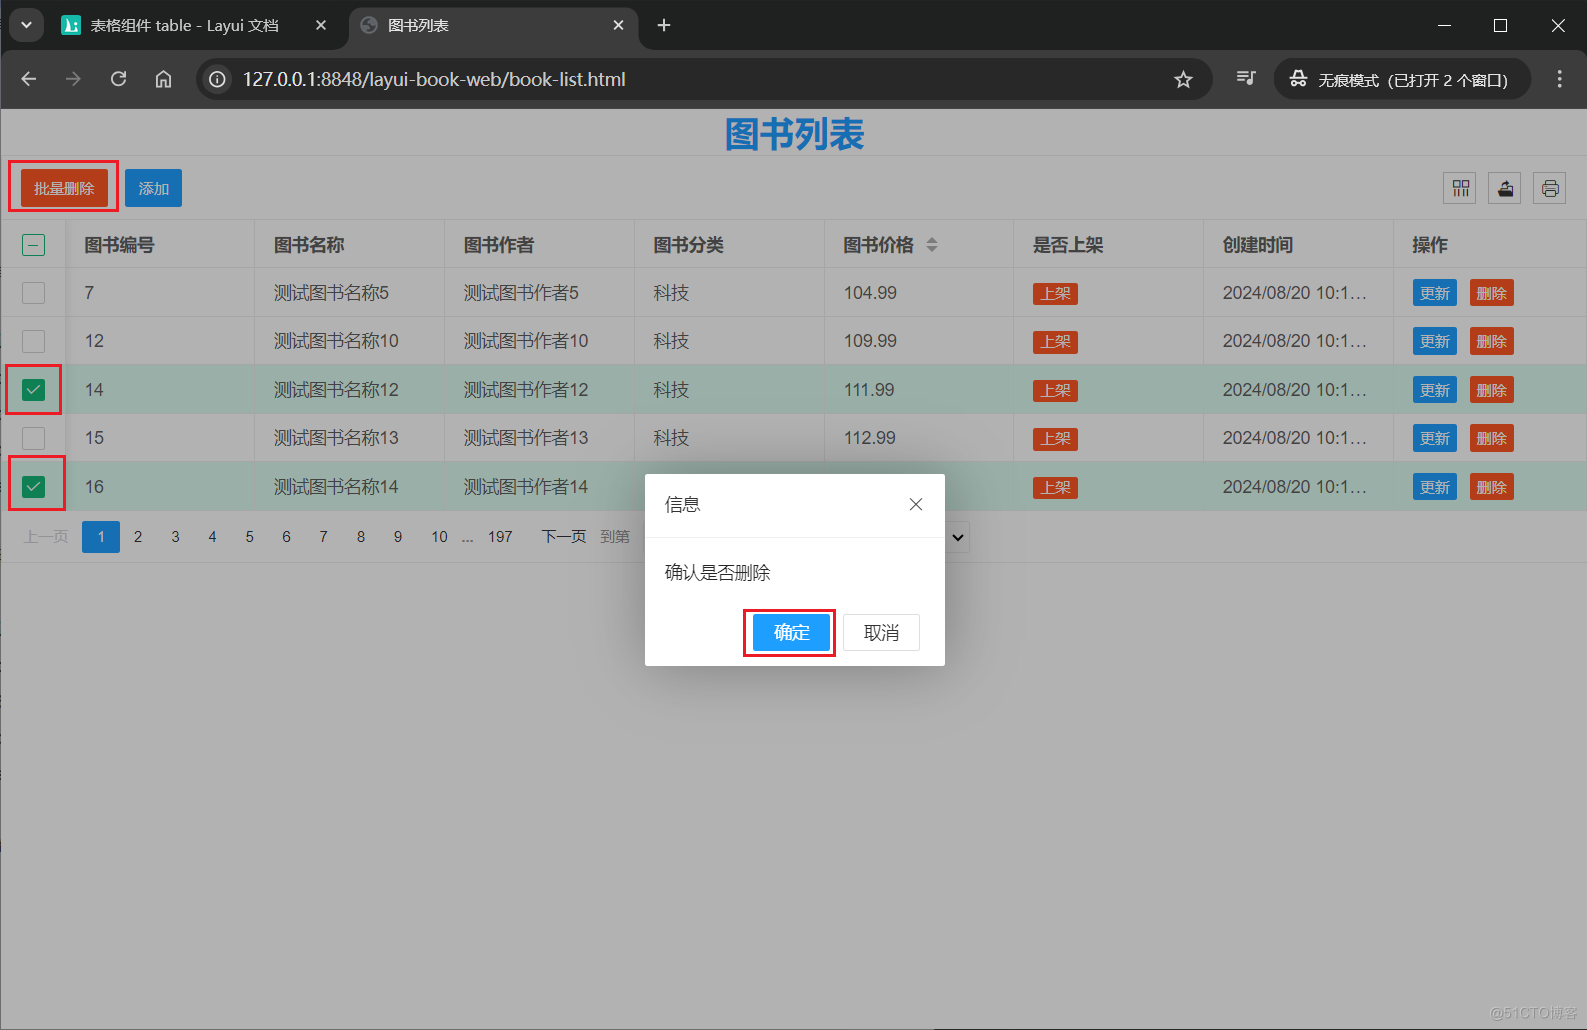Go to page 7 in pagination
The width and height of the screenshot is (1587, 1030).
[323, 537]
